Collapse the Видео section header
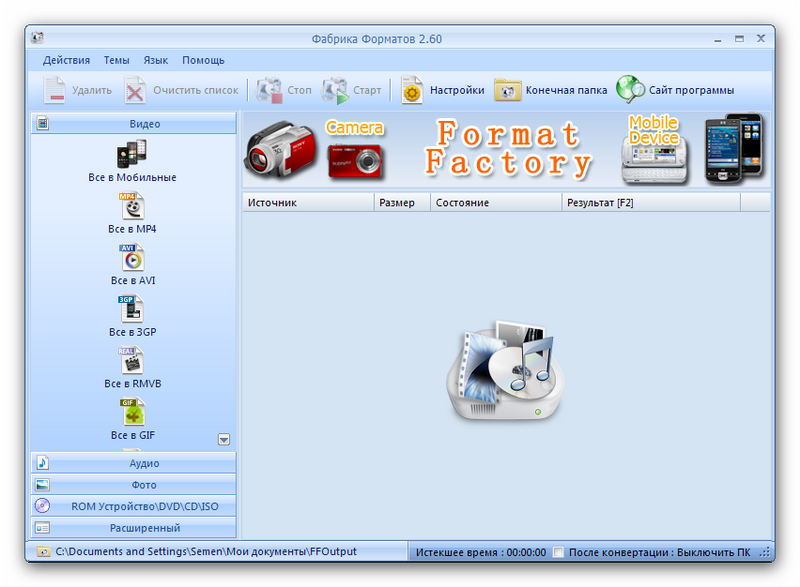Screen dimensions: 800x587 pos(134,123)
